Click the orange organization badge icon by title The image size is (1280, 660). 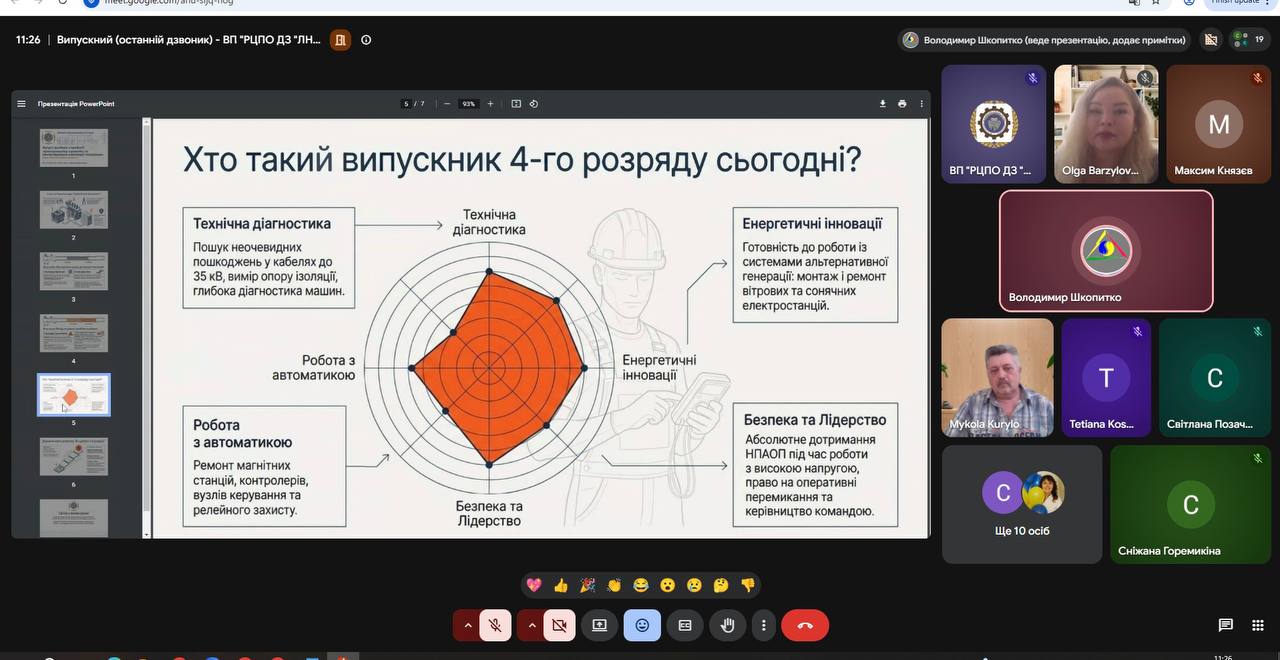(340, 40)
